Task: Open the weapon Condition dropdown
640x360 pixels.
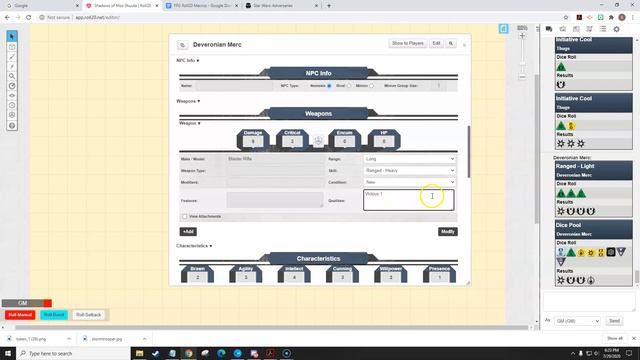Action: (409, 182)
